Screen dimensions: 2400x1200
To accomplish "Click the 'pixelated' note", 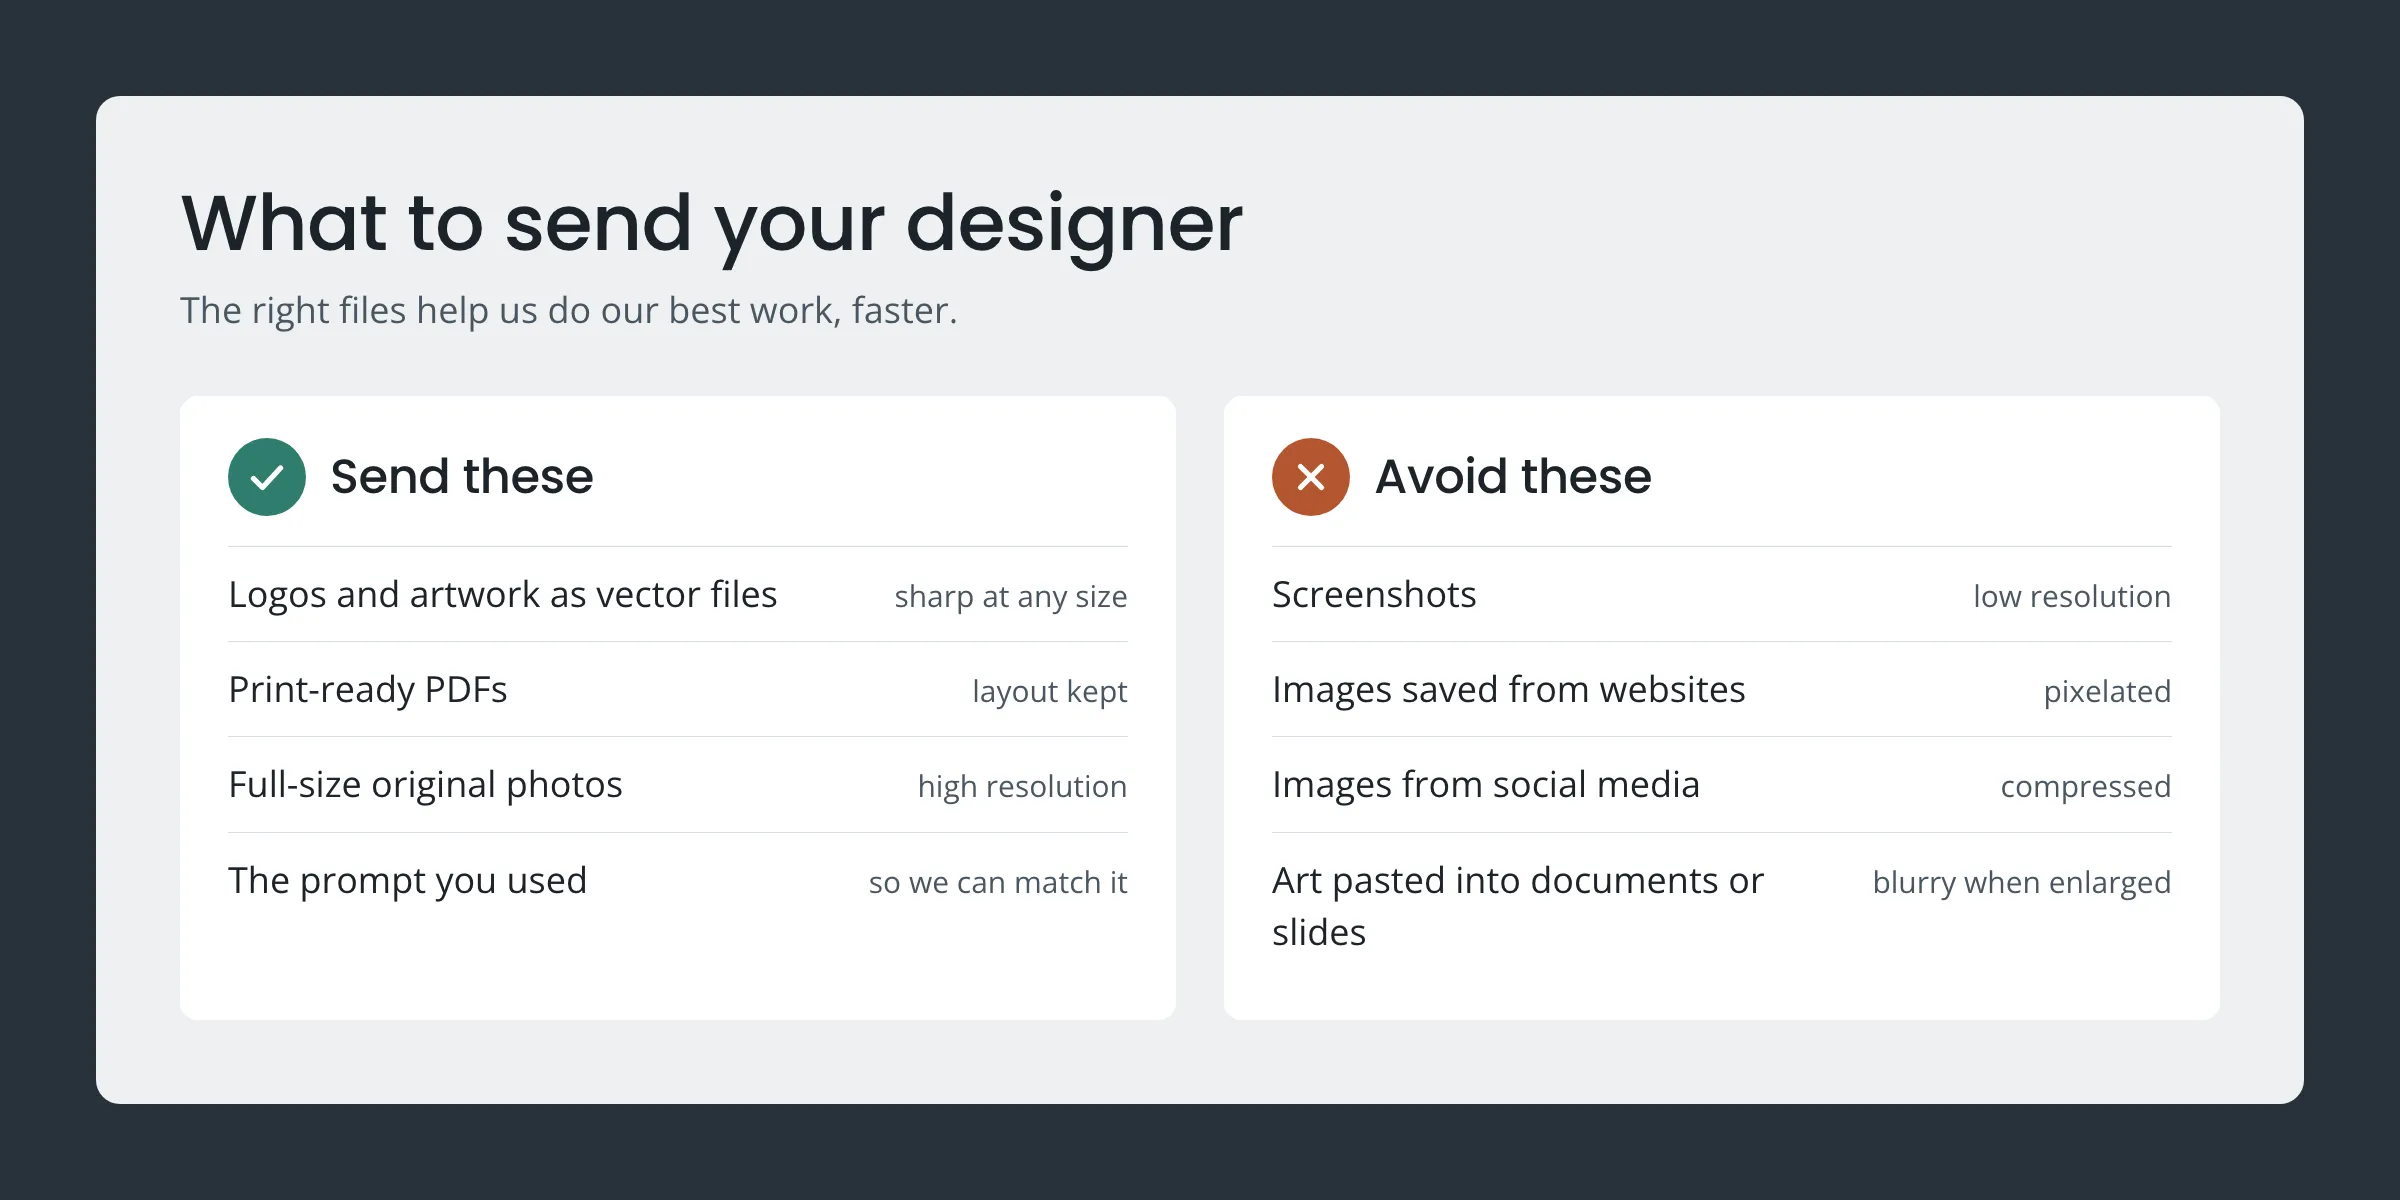I will pos(2108,692).
